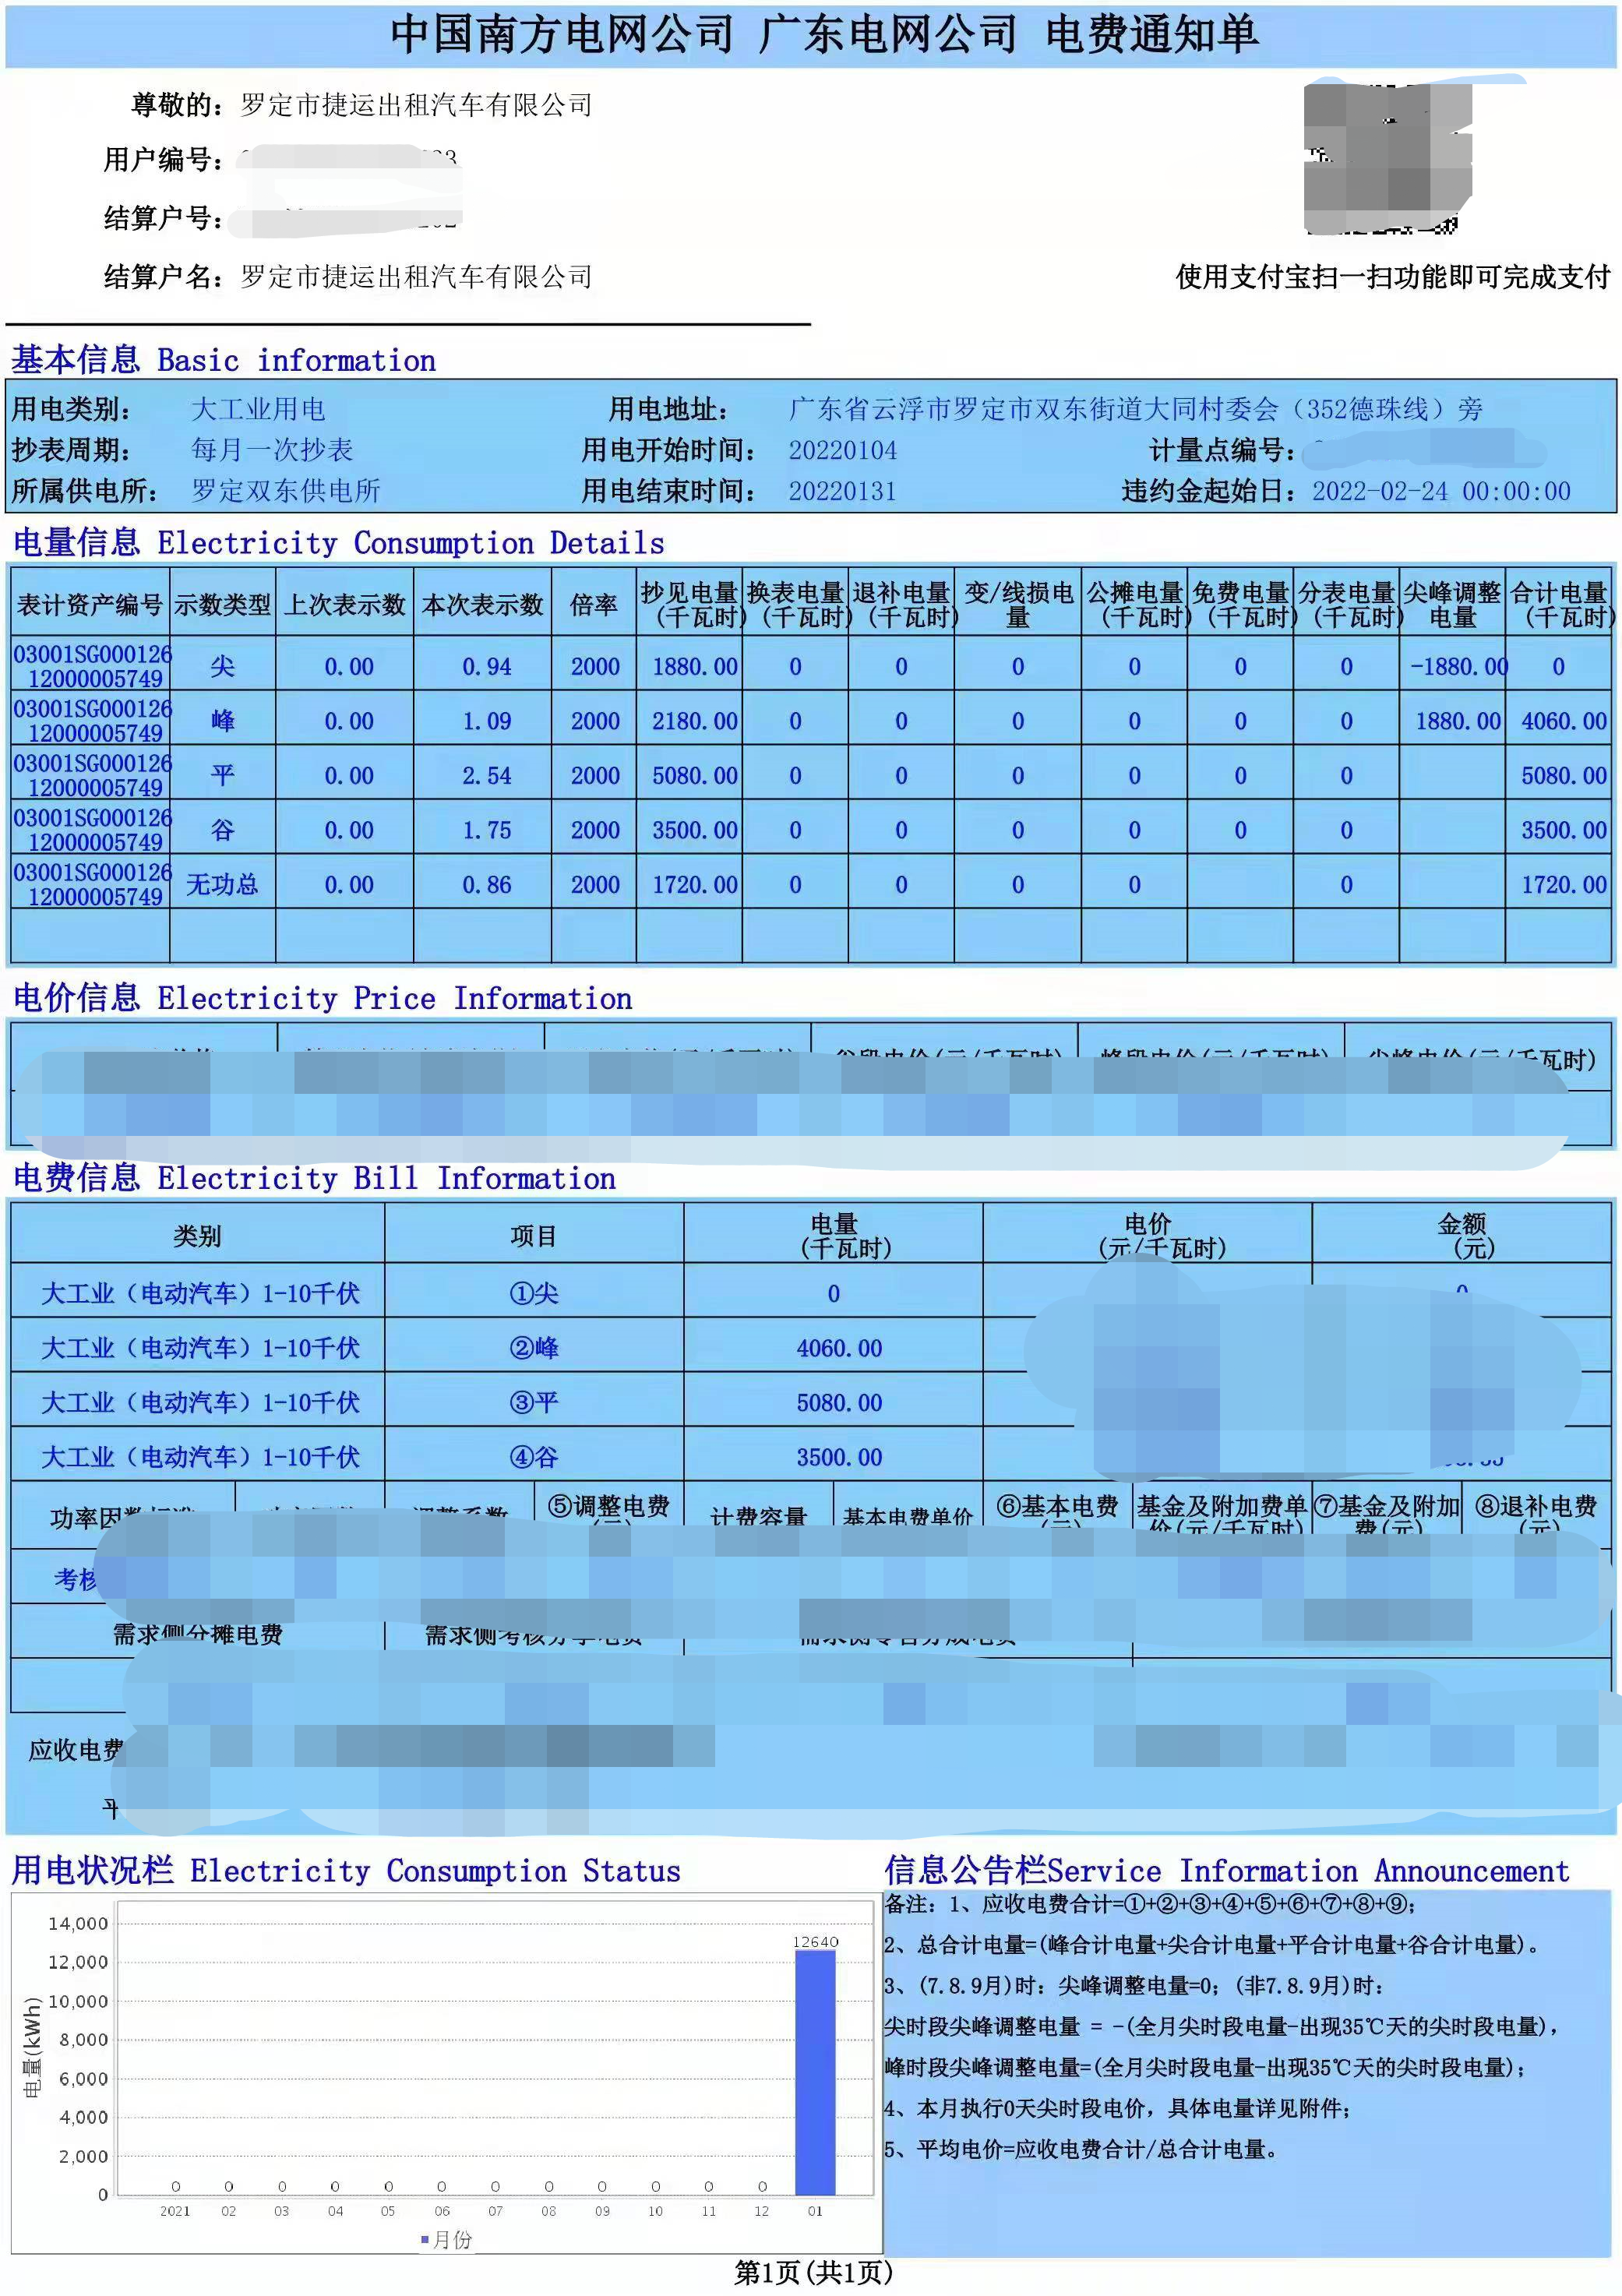
Task: Select the -1880.00 尖峰调整电量 cell
Action: (x=1458, y=667)
